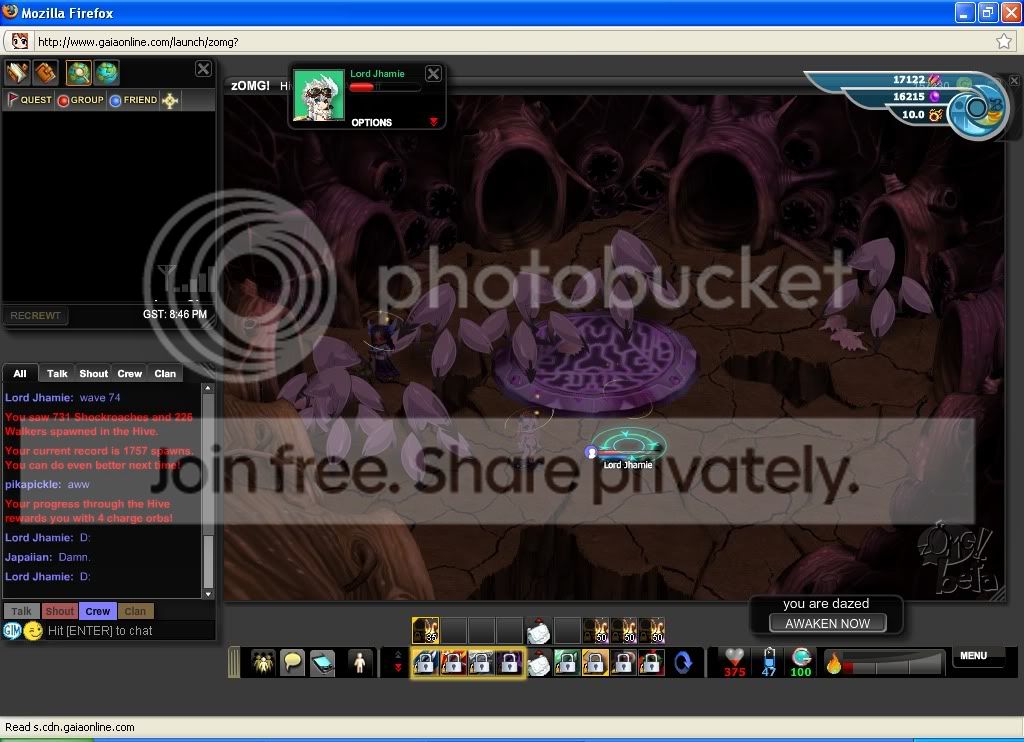Click the 'wave 74' chat message
The height and width of the screenshot is (742, 1024).
[100, 398]
